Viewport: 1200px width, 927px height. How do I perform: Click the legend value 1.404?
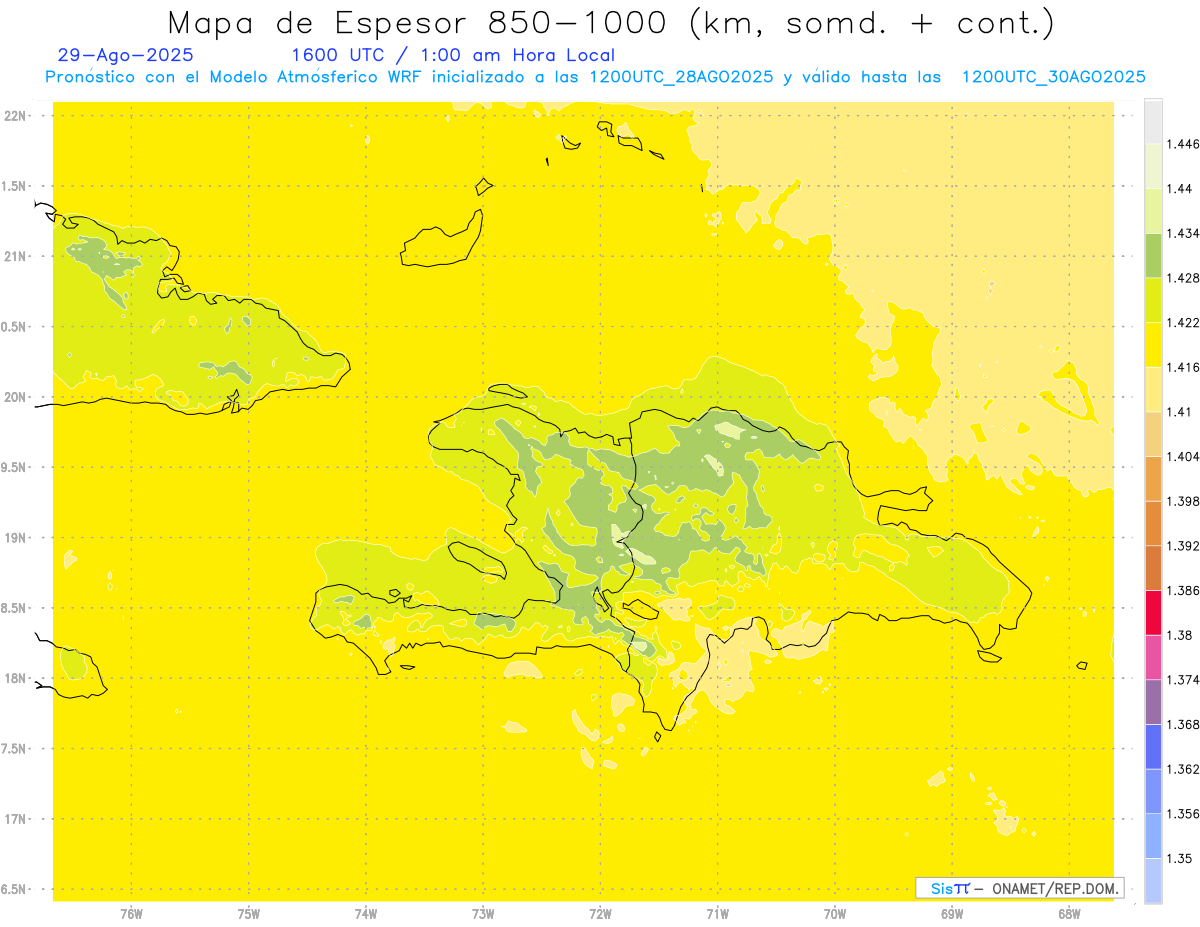click(x=1184, y=457)
